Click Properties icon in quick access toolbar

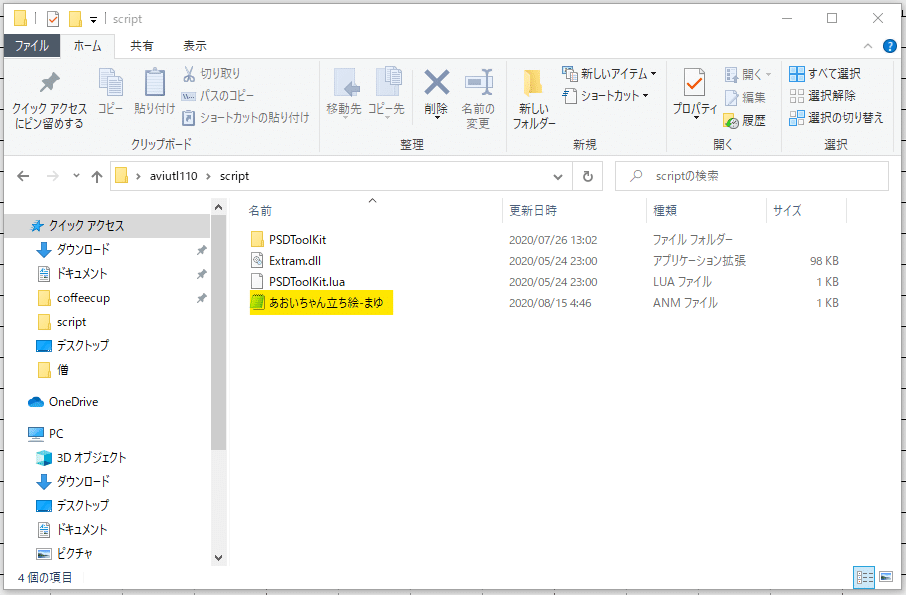pos(53,19)
